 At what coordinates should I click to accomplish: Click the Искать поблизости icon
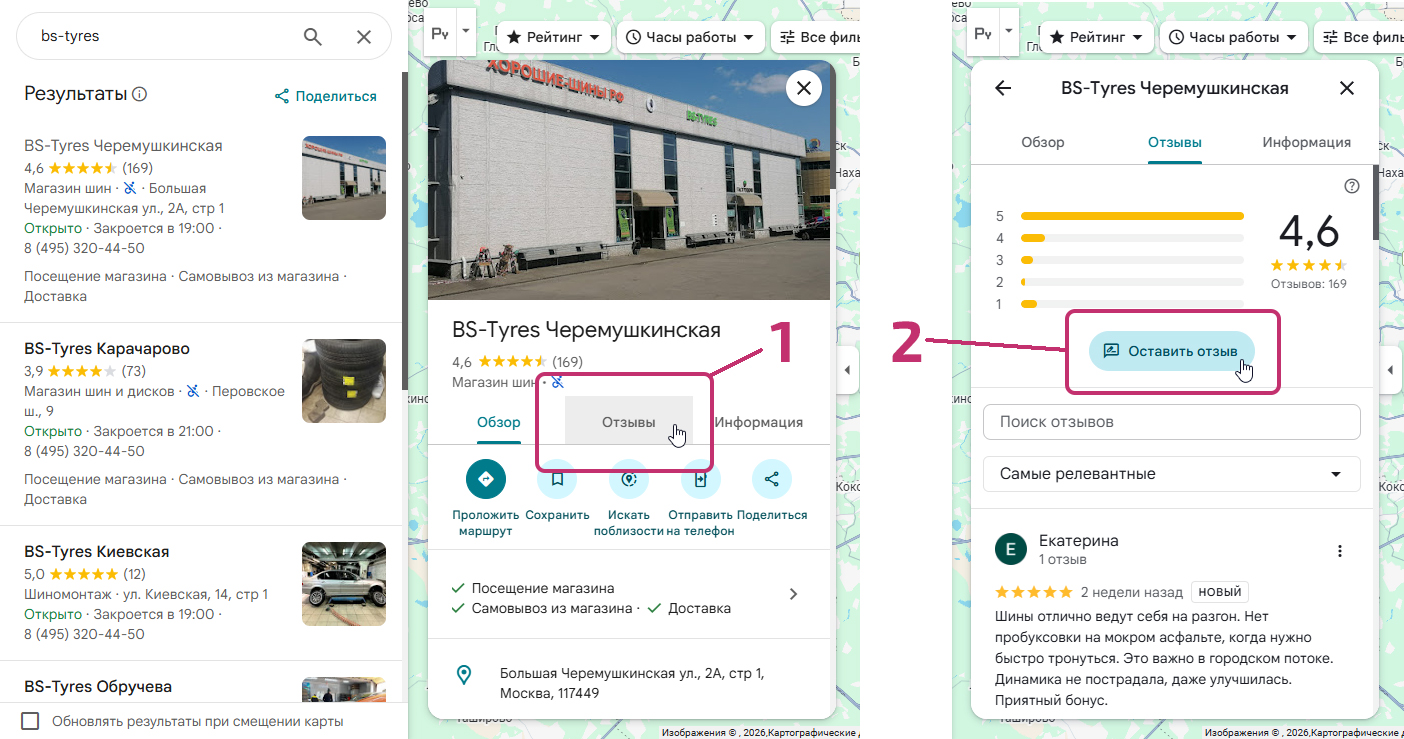click(x=629, y=479)
